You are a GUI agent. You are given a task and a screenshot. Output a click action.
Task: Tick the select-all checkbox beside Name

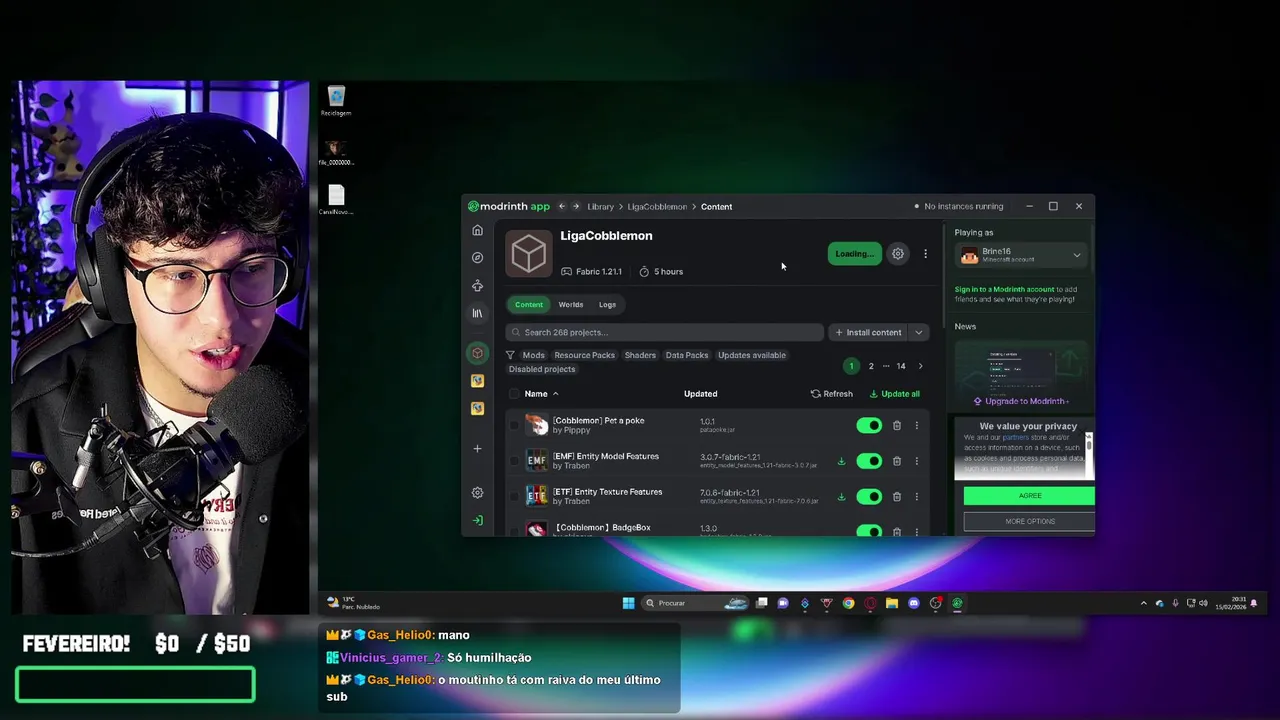(514, 394)
